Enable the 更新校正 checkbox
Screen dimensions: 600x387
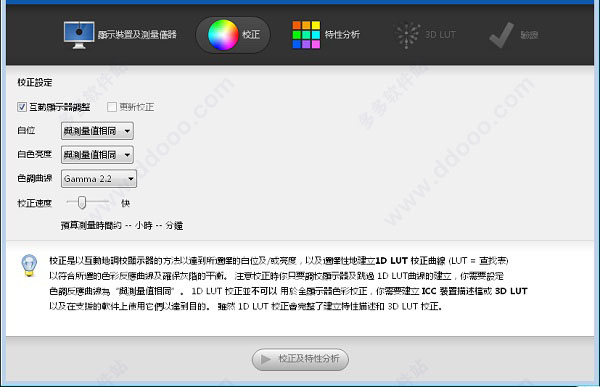tap(112, 107)
